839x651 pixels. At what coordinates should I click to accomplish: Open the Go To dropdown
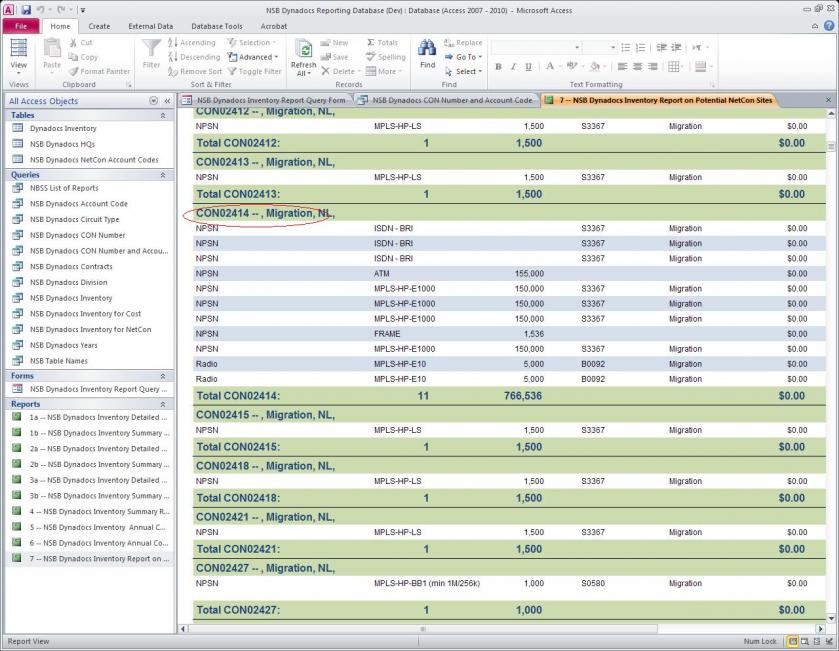pos(463,57)
